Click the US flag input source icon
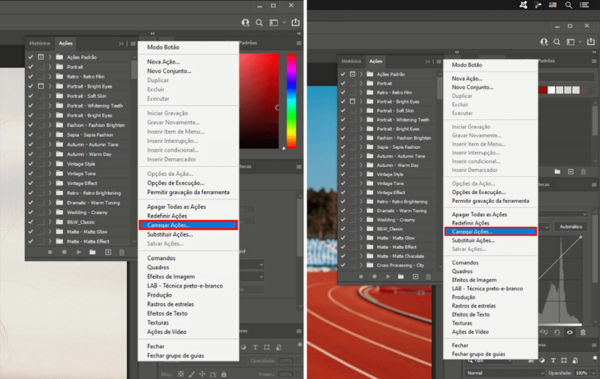600x379 pixels. pyautogui.click(x=553, y=5)
